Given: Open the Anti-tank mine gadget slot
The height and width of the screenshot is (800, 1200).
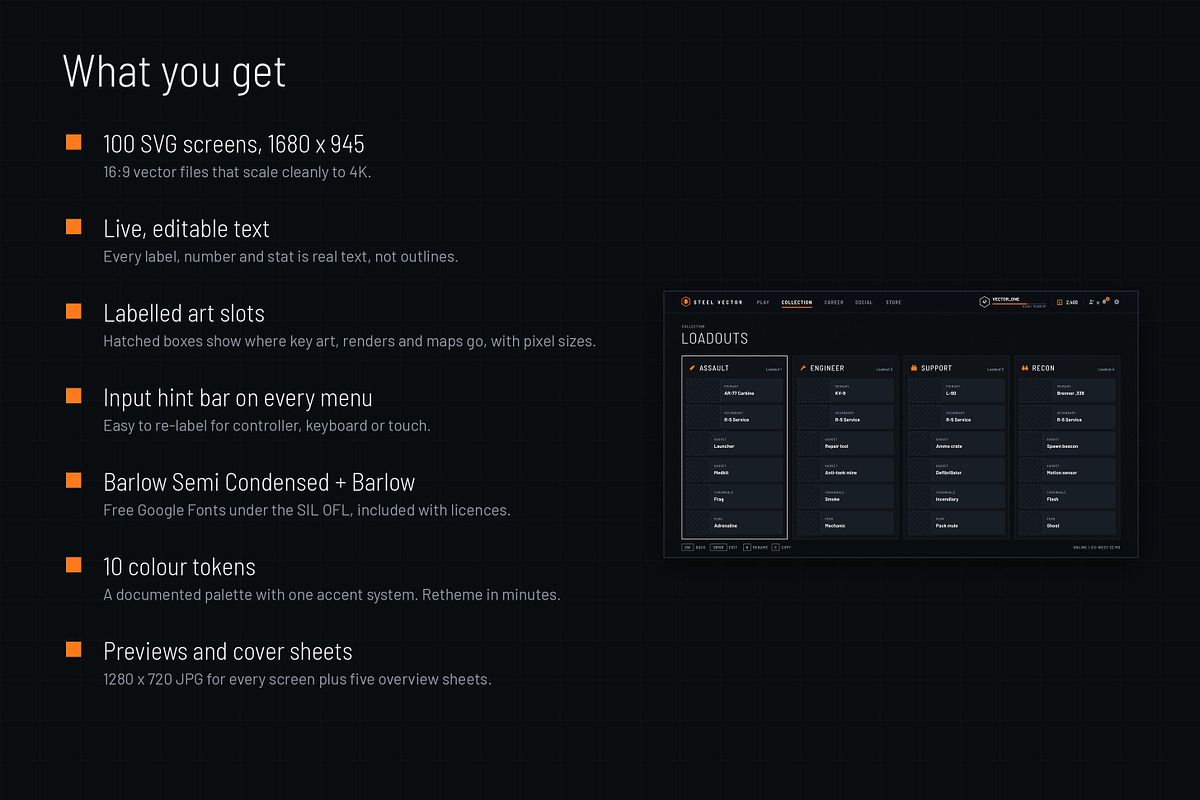Looking at the screenshot, I should point(846,470).
